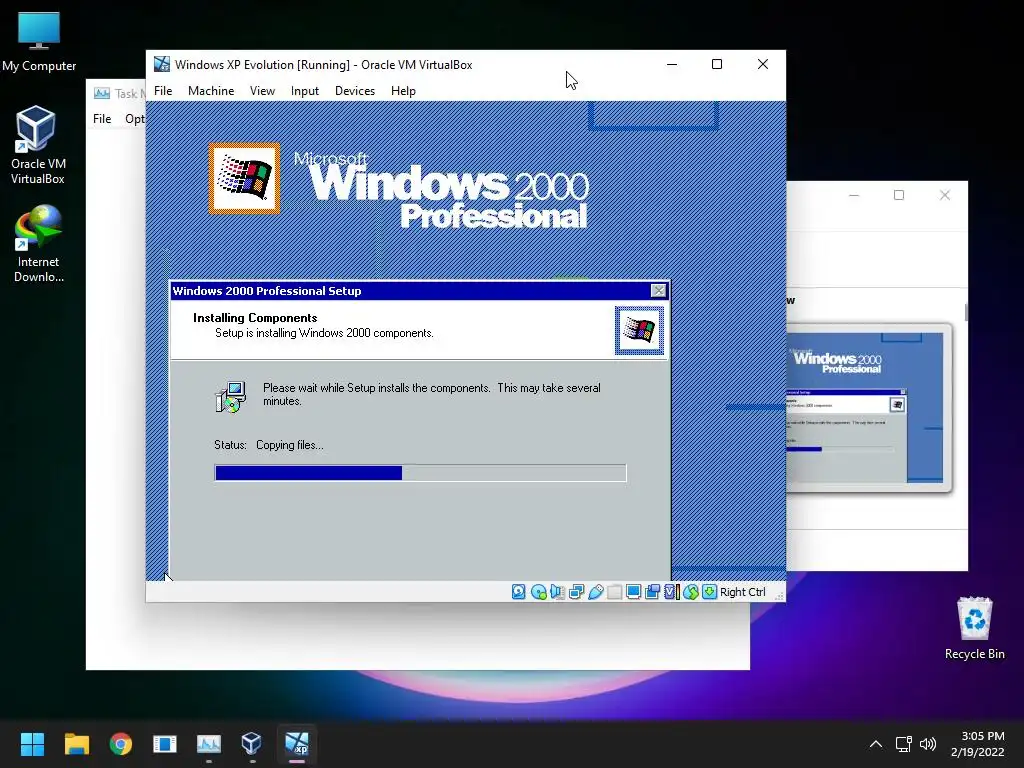Click the volume speaker icon in tray
Image resolution: width=1024 pixels, height=768 pixels.
point(928,744)
